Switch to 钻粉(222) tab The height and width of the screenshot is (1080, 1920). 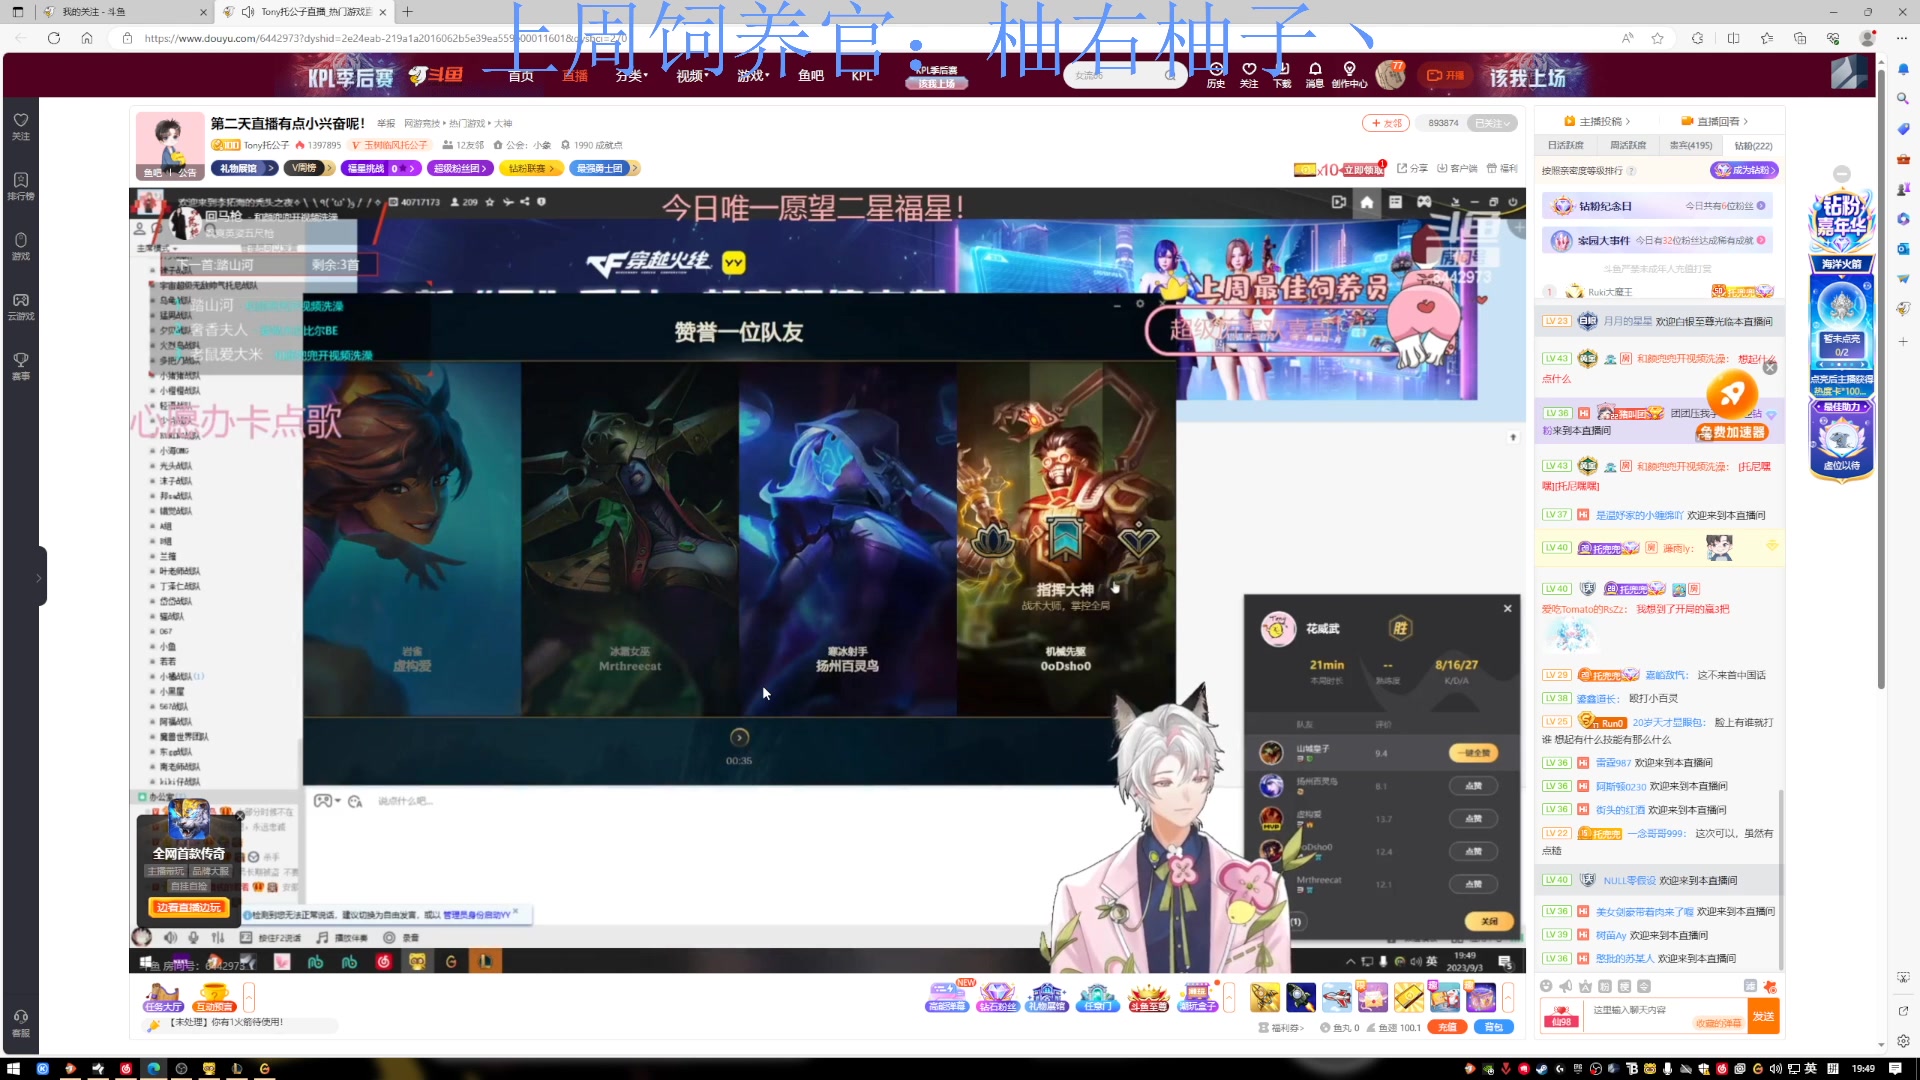(x=1753, y=146)
